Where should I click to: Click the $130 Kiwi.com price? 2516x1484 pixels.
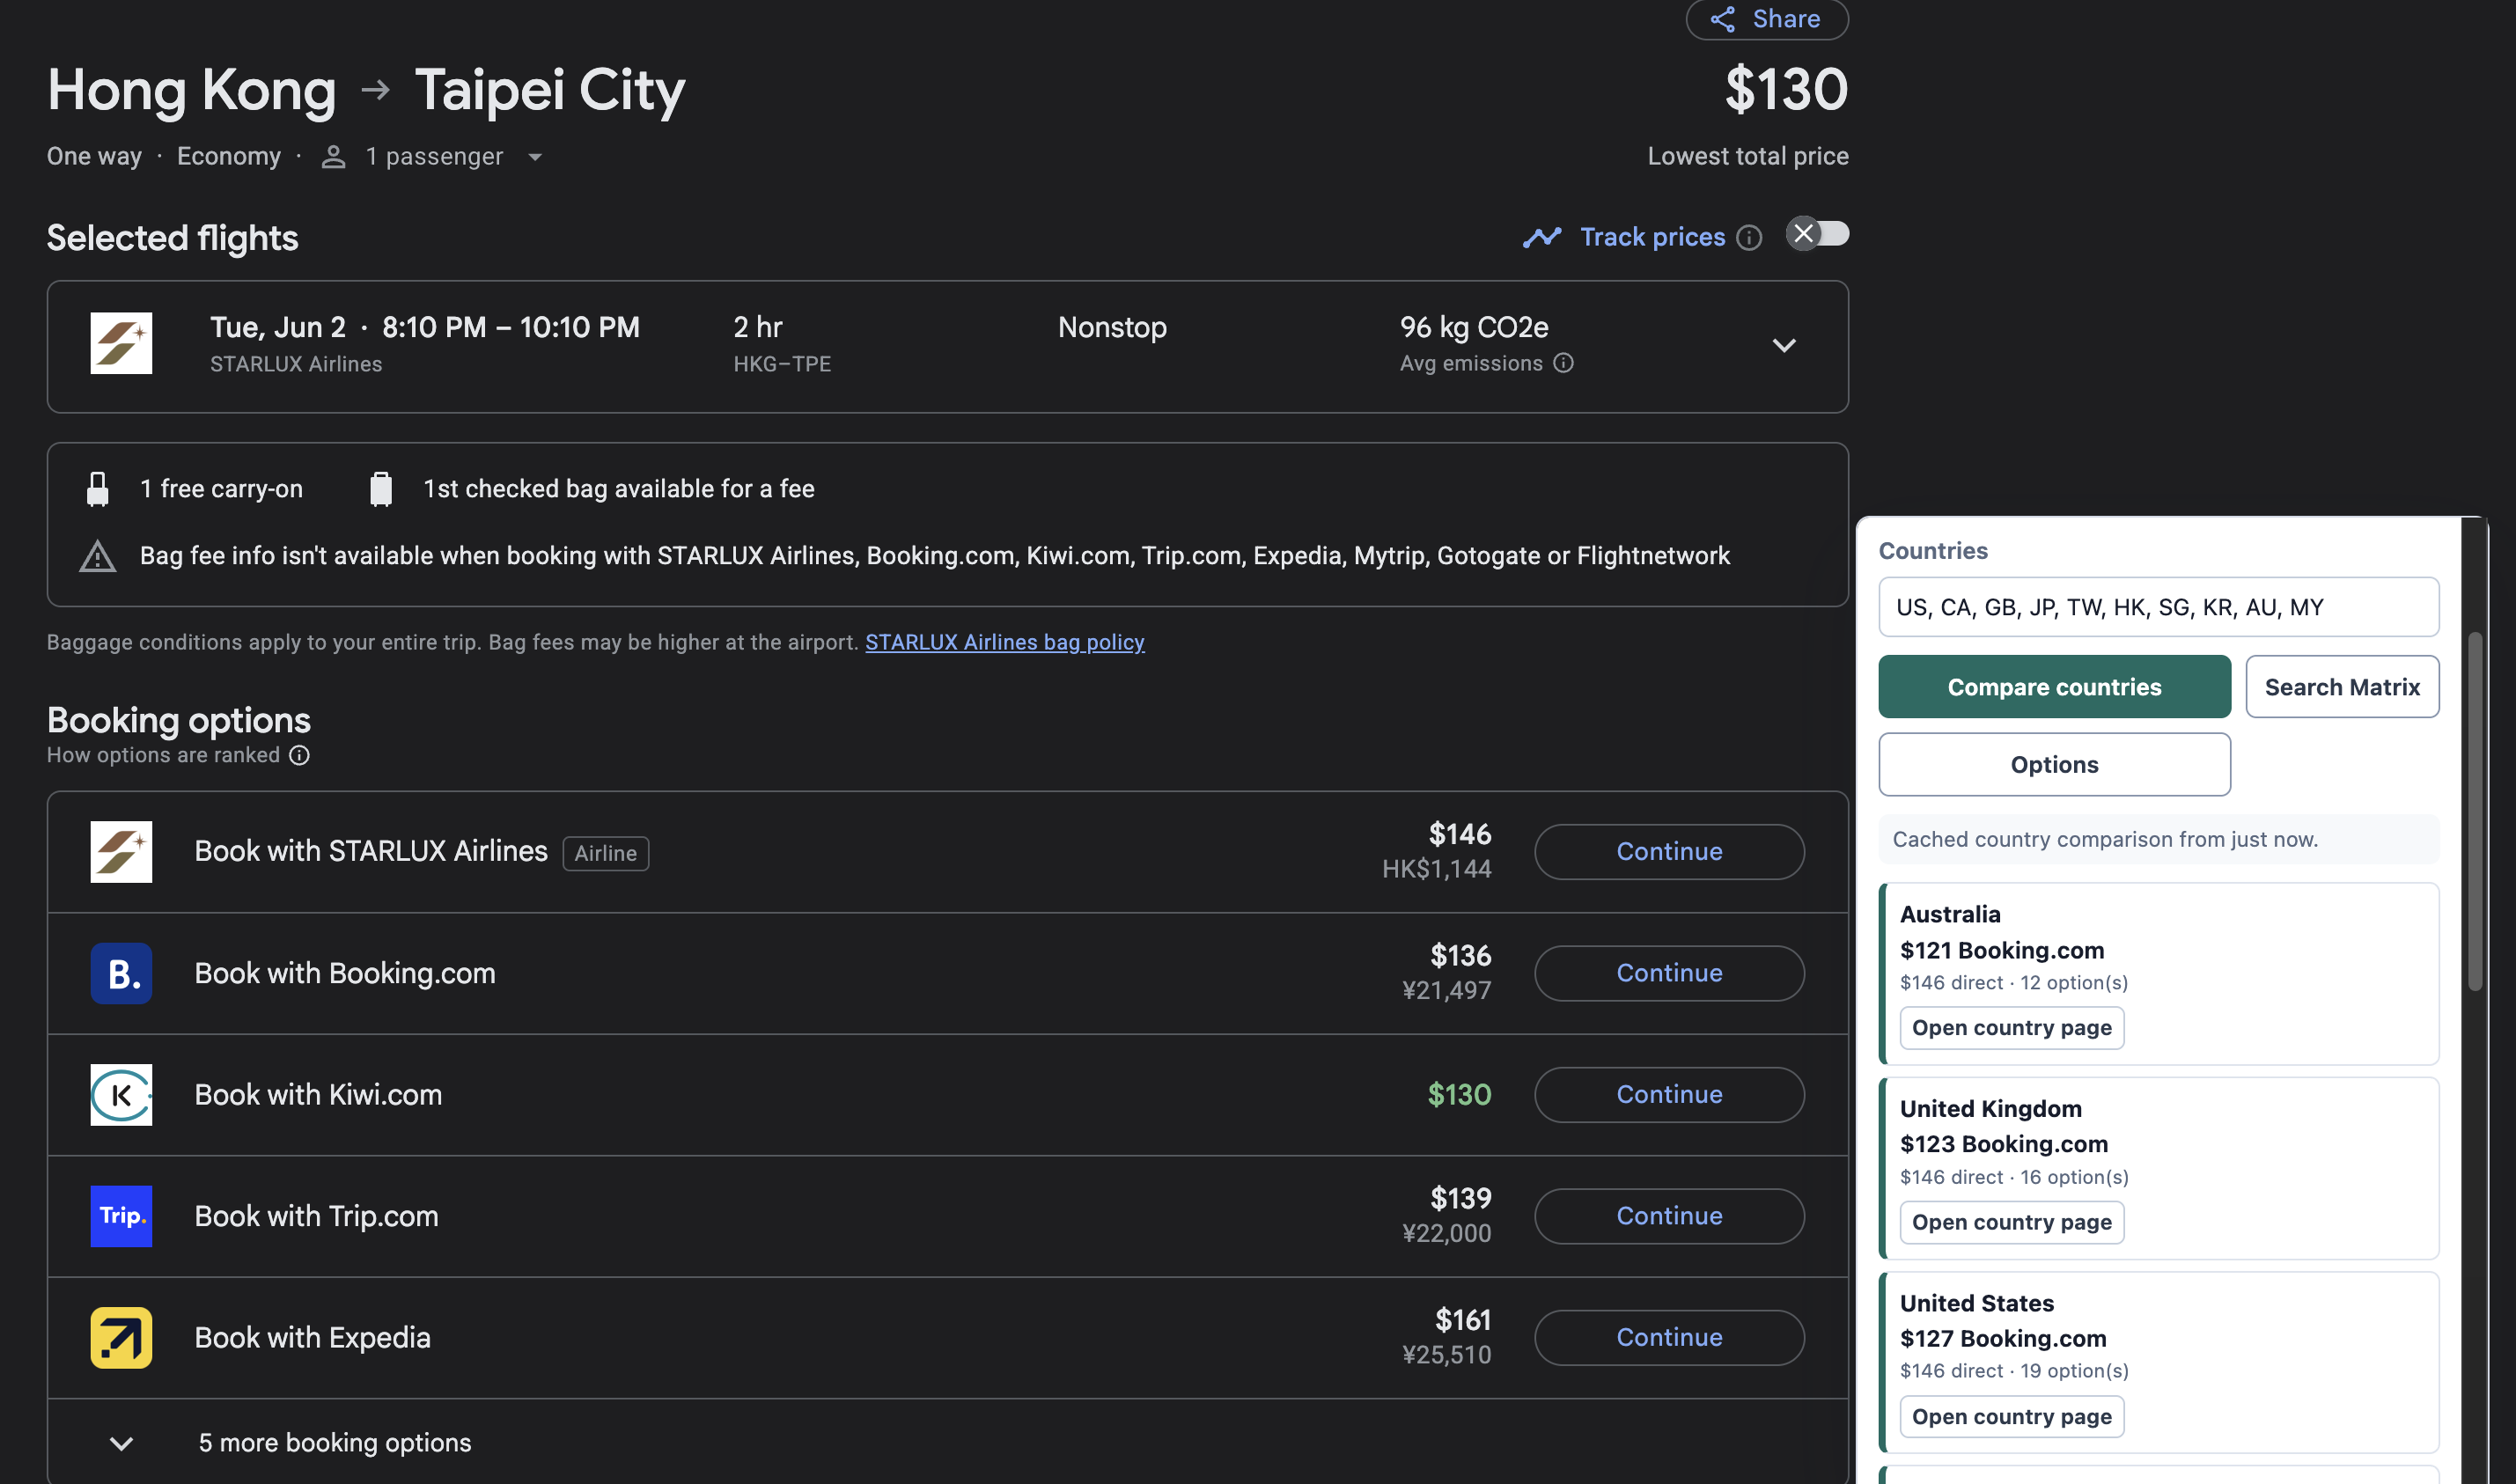(x=1459, y=1095)
